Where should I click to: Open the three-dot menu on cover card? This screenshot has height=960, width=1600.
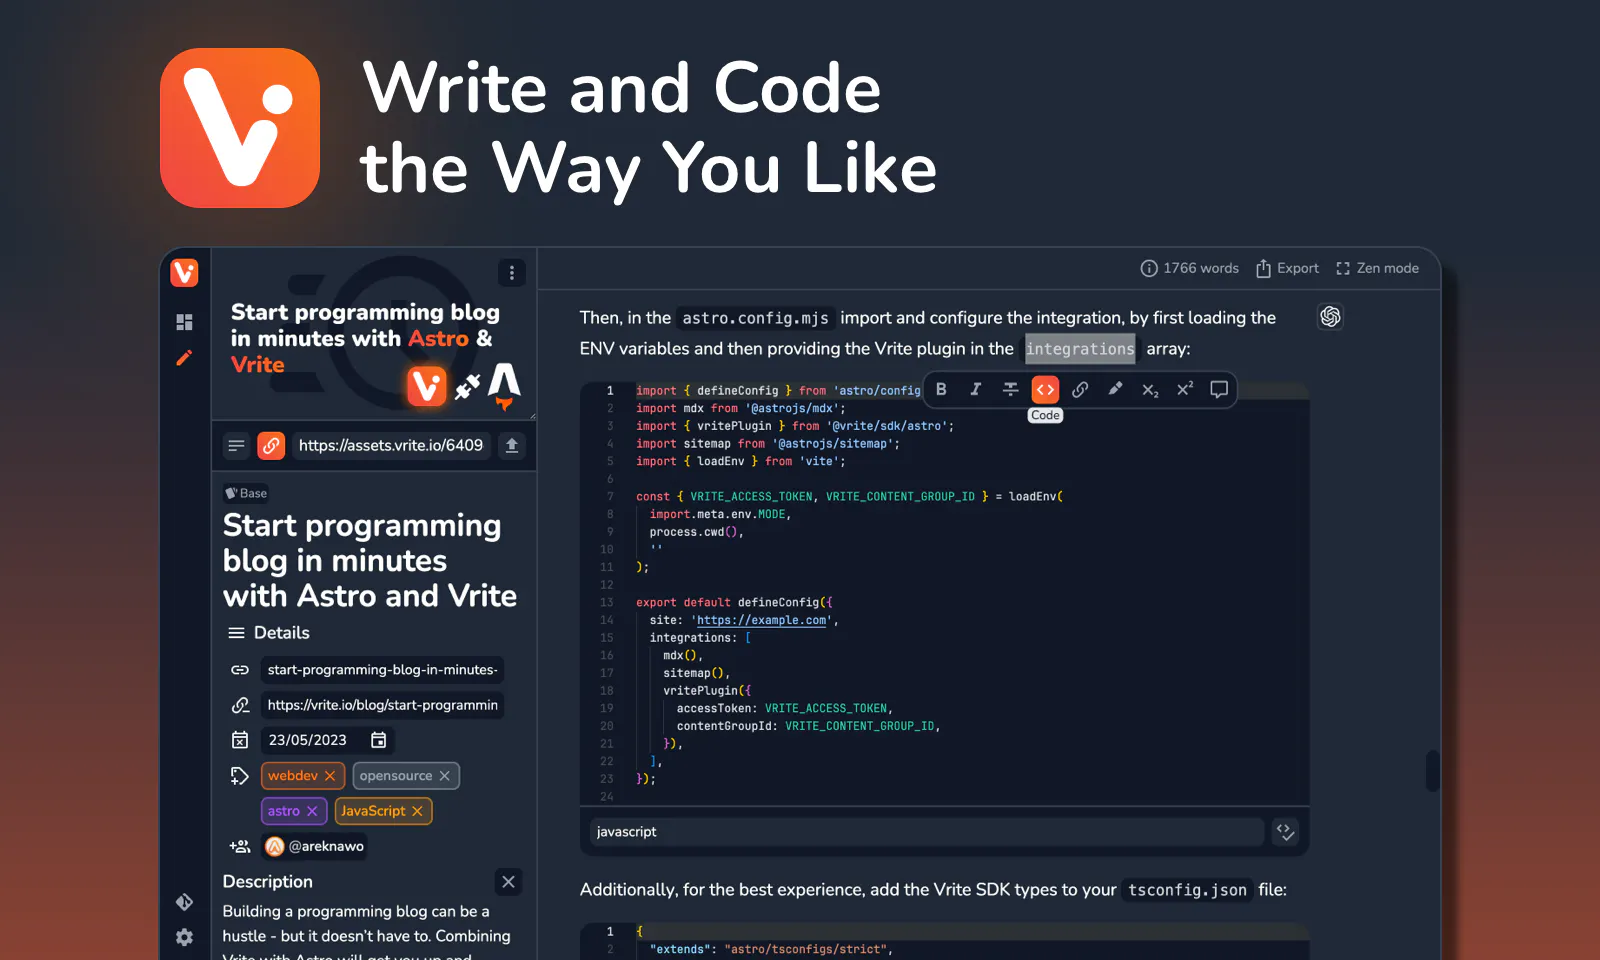pos(511,273)
